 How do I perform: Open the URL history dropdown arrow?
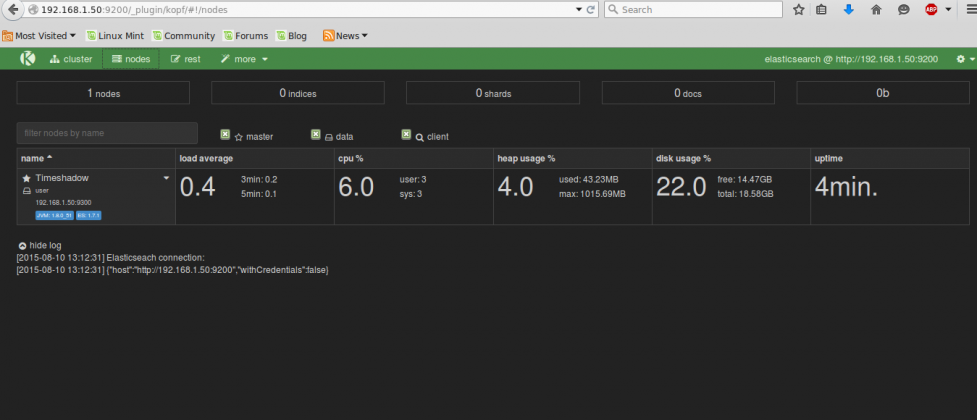(x=579, y=9)
